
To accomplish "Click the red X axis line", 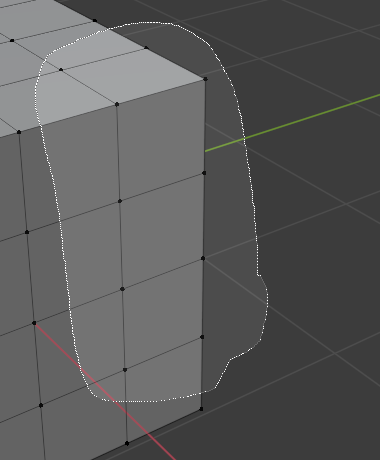I will (x=105, y=391).
